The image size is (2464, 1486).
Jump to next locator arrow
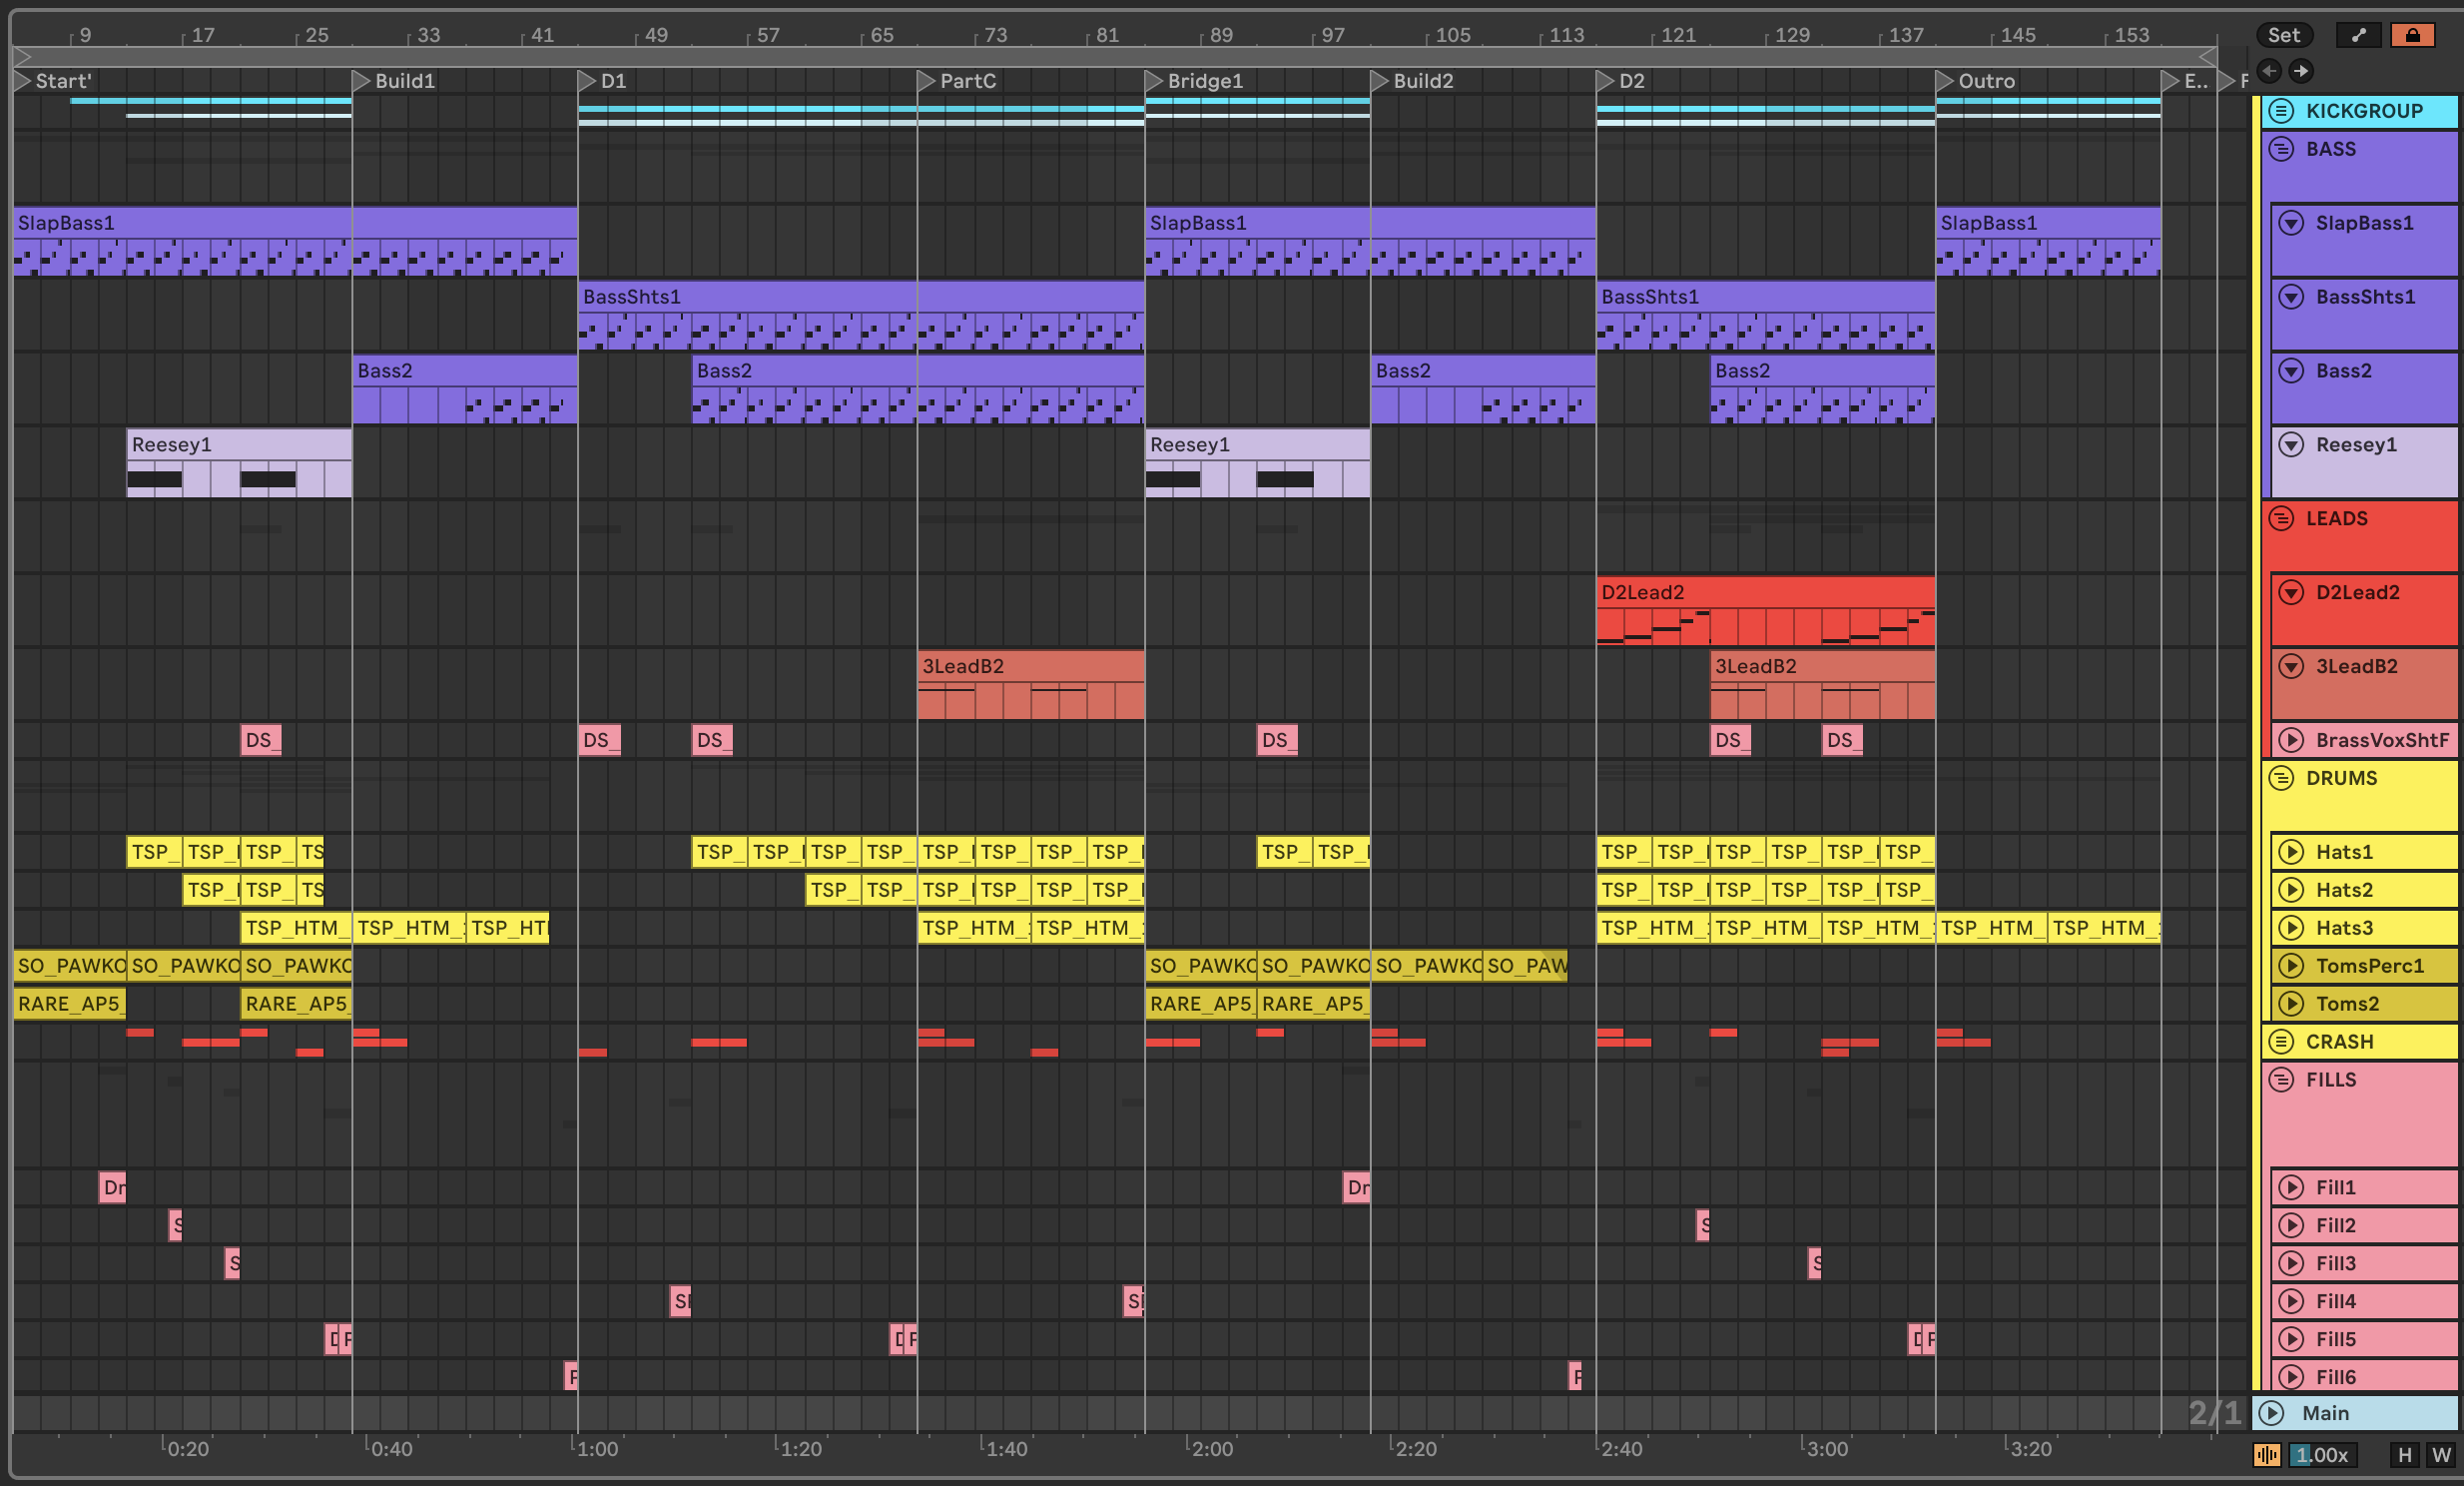[2300, 71]
